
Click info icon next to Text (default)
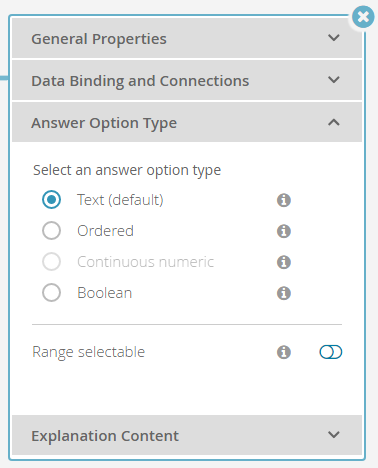point(284,200)
